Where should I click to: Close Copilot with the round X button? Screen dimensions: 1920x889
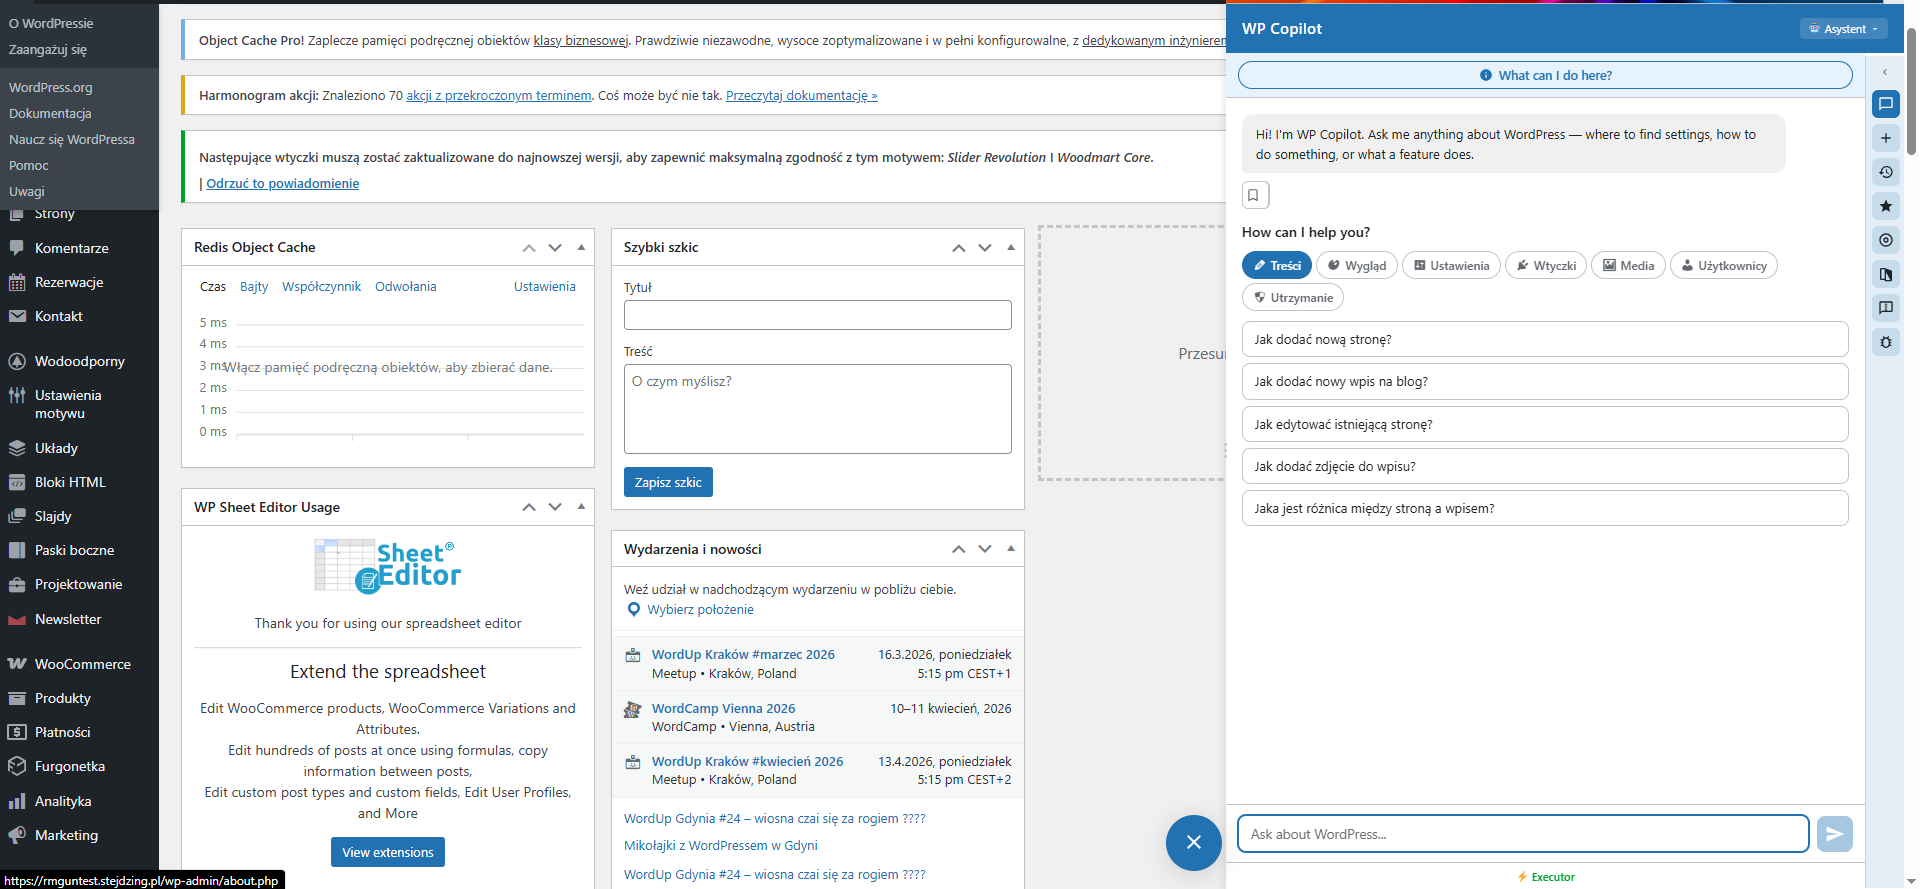pos(1193,842)
